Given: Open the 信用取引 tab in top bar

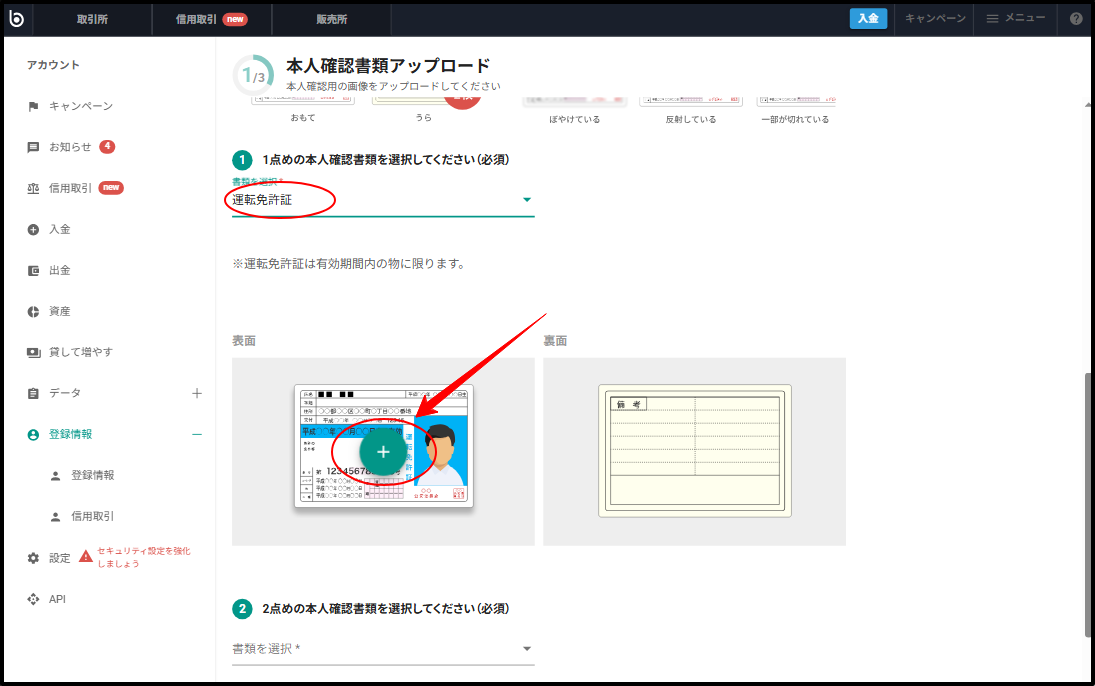Looking at the screenshot, I should pyautogui.click(x=212, y=20).
